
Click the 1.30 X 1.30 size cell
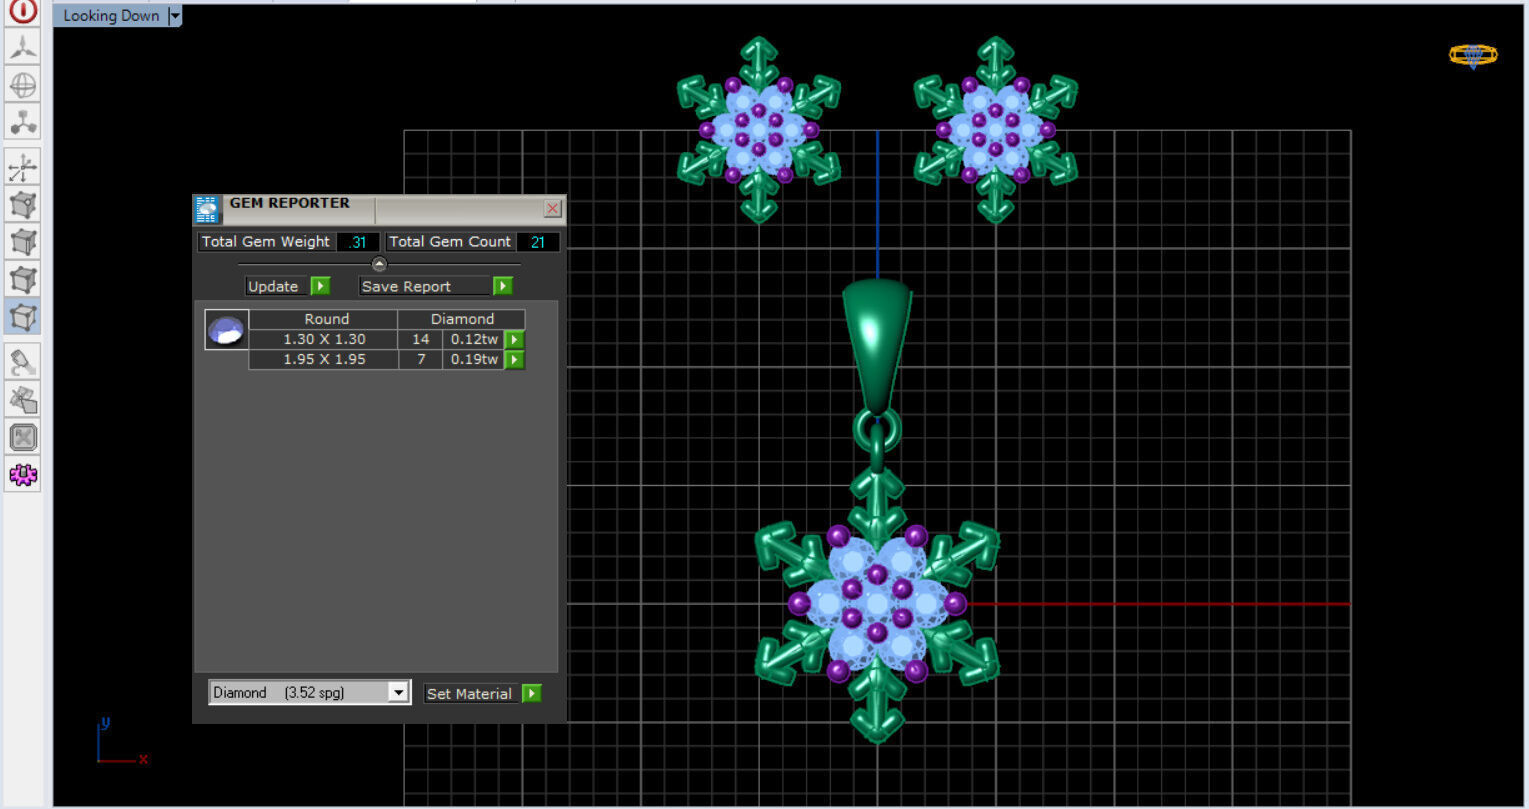click(324, 339)
